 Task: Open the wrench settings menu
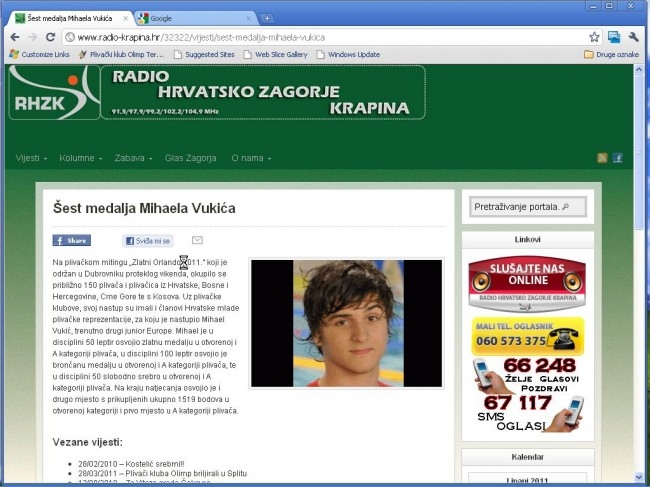633,37
